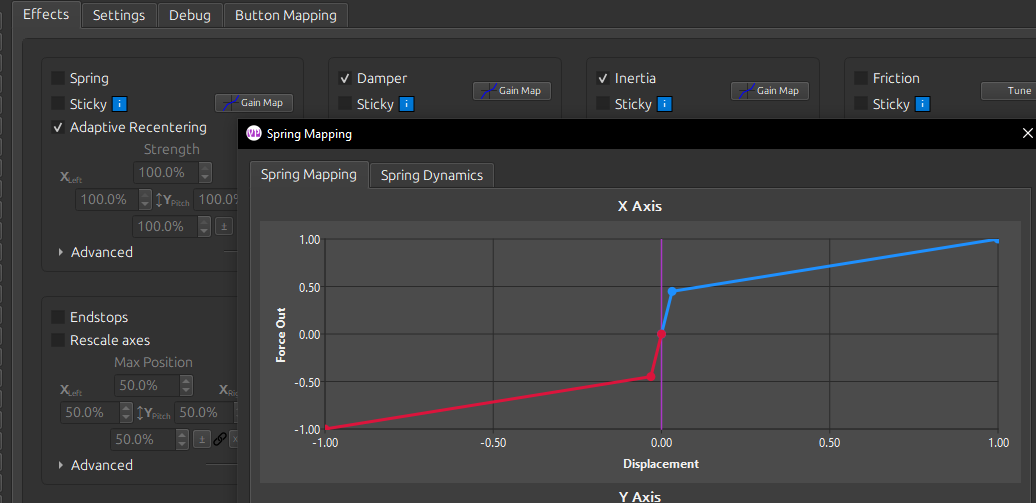Click the Spring Mapping window logo icon

[x=254, y=134]
